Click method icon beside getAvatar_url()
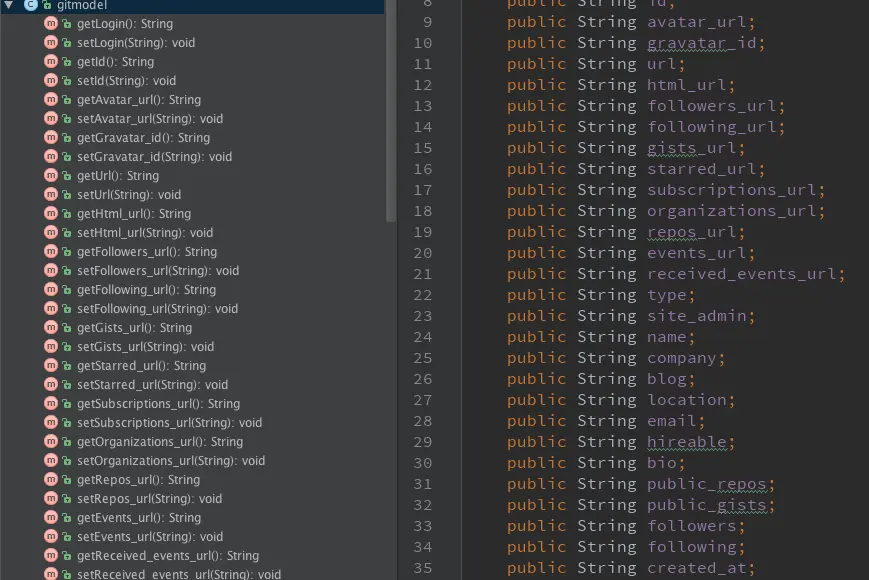 pos(51,99)
